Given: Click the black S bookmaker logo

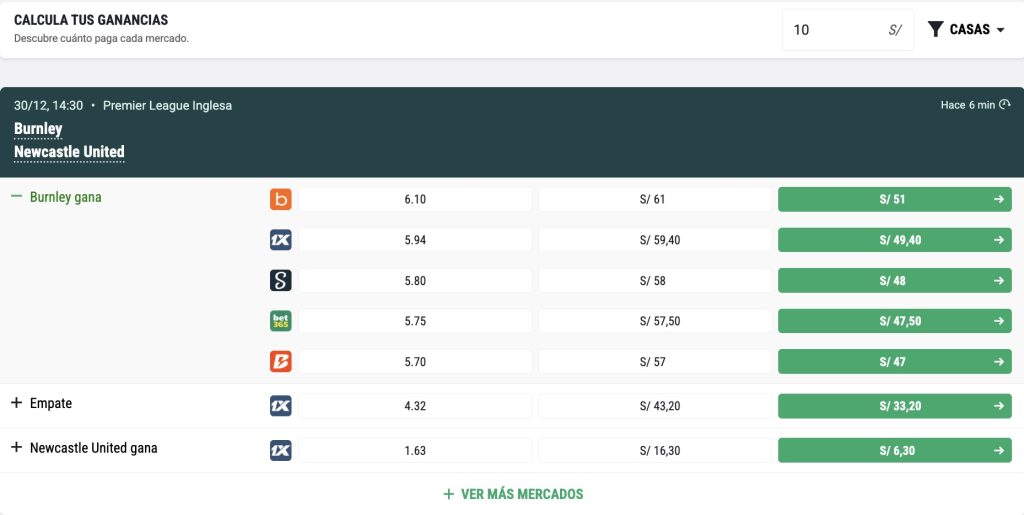Looking at the screenshot, I should click(281, 281).
